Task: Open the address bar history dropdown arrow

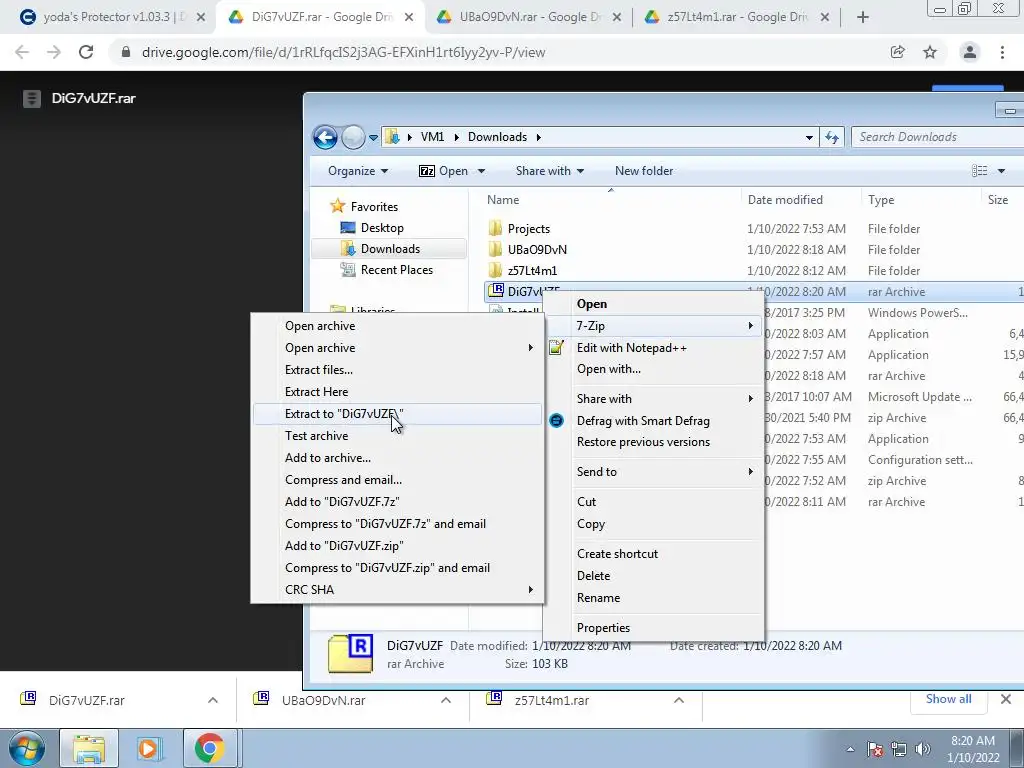Action: [x=809, y=137]
